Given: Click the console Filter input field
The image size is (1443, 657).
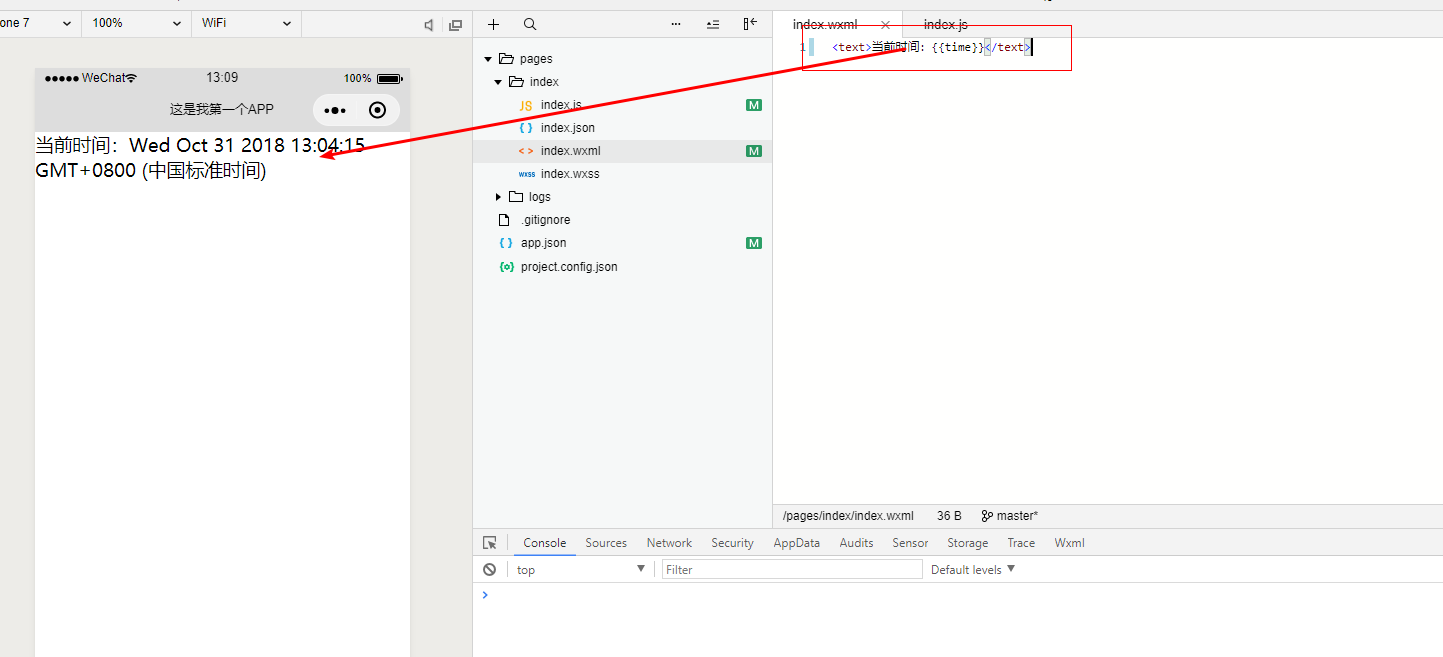Looking at the screenshot, I should [792, 569].
